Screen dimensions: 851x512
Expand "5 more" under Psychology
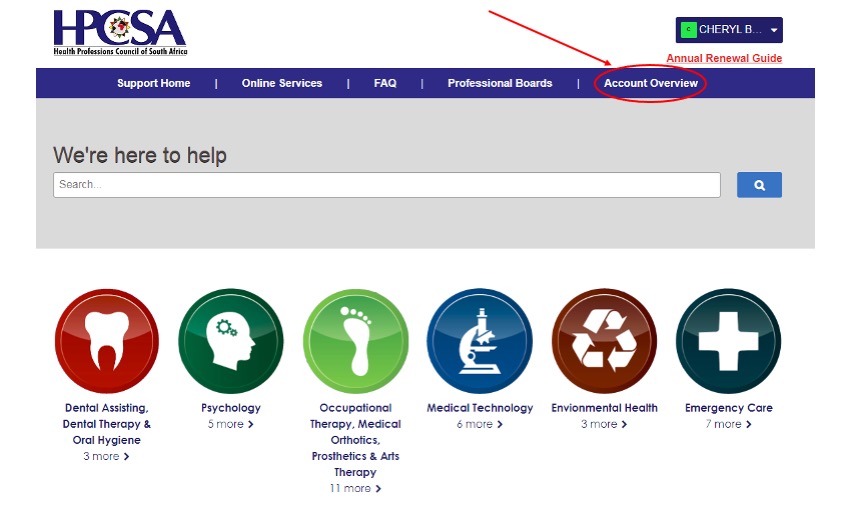click(231, 424)
